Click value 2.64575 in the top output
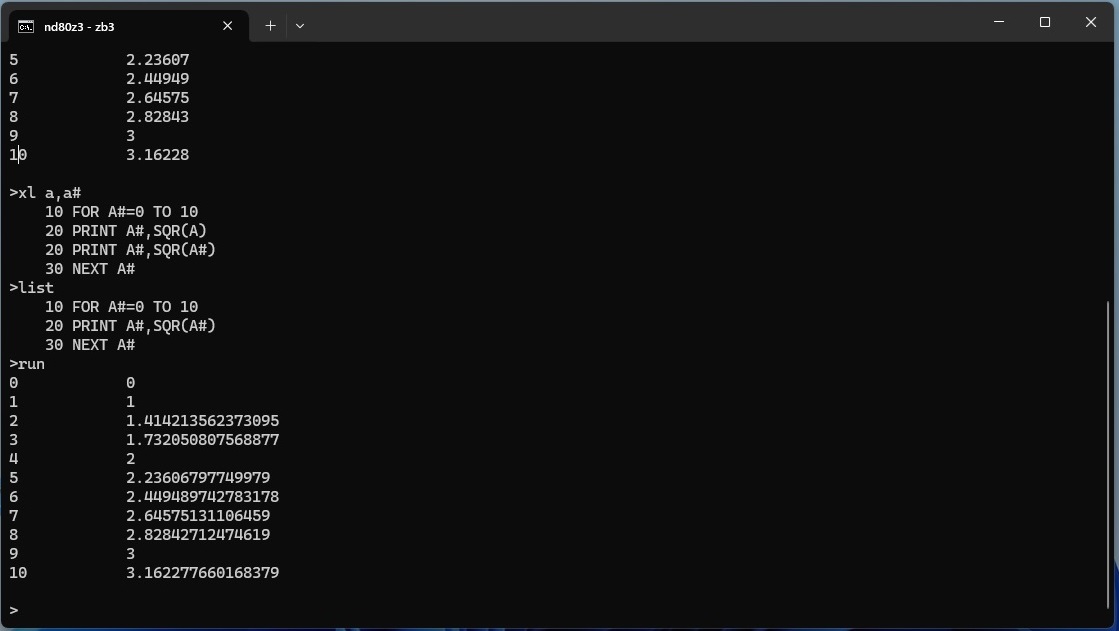The image size is (1119, 631). (x=158, y=98)
